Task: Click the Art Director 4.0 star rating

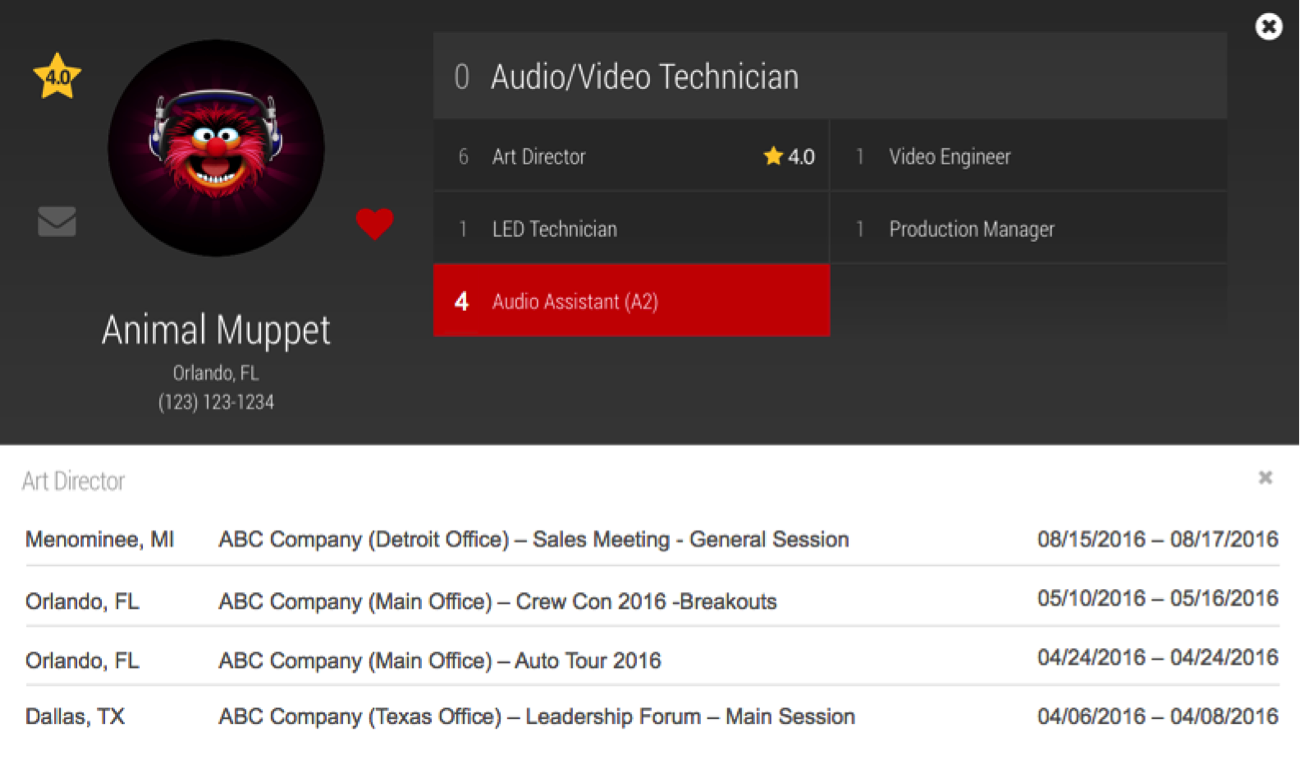Action: click(x=789, y=156)
